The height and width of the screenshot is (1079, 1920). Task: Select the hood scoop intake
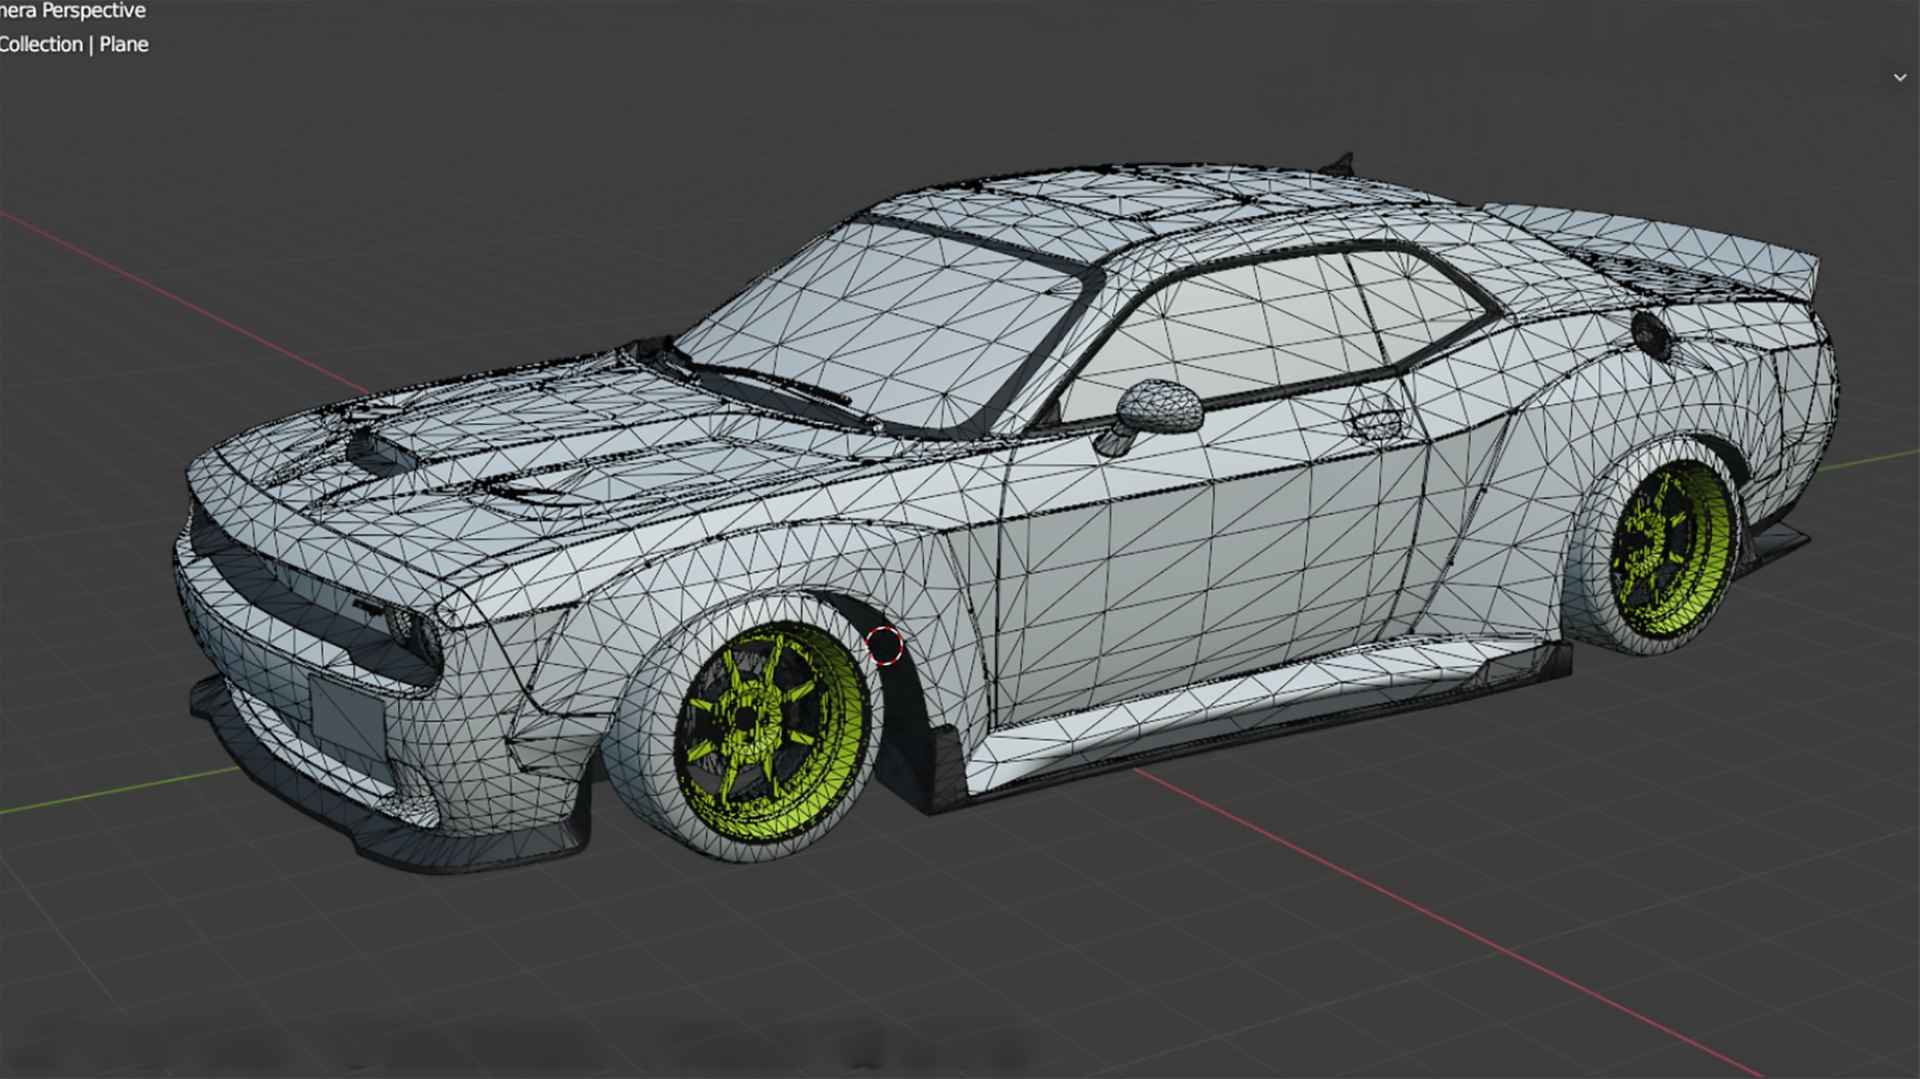click(382, 450)
